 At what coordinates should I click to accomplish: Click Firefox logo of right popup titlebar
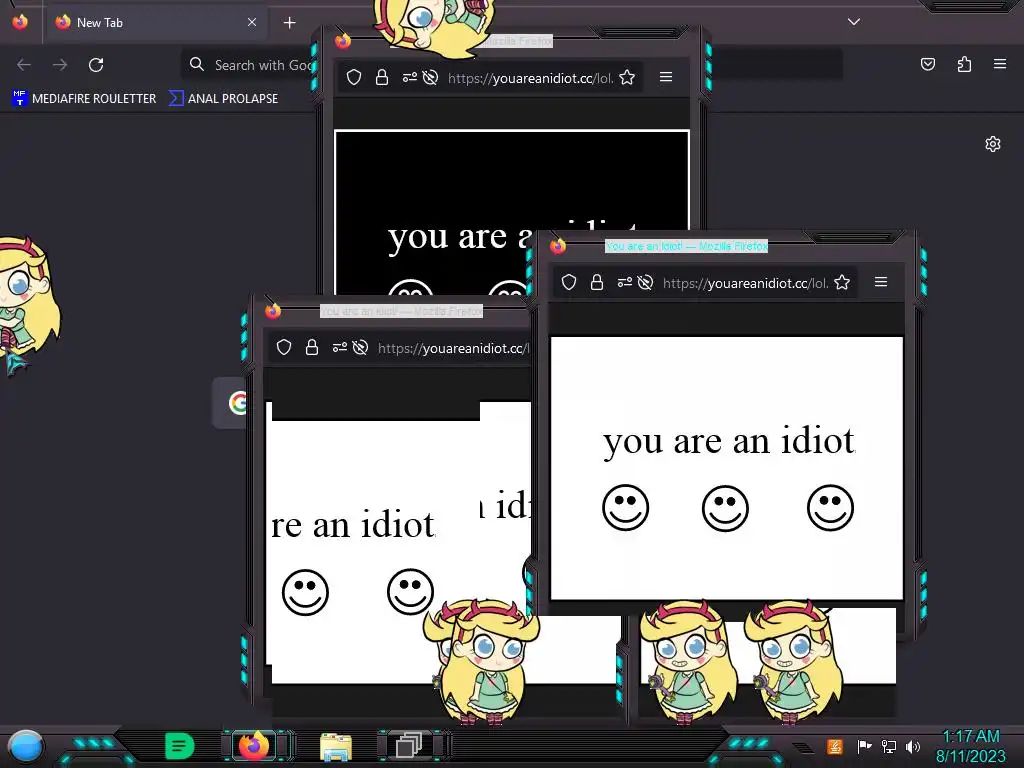click(558, 246)
